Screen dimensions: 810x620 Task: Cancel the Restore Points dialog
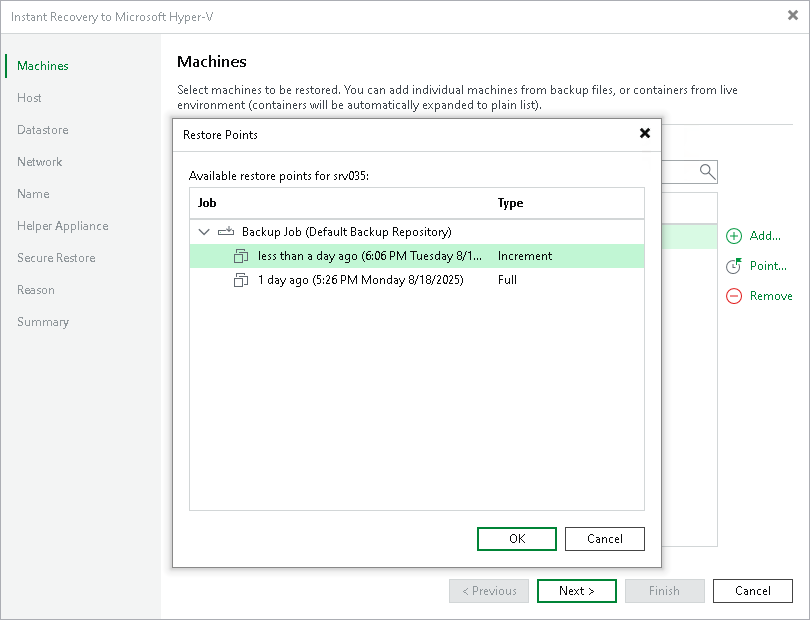click(604, 538)
